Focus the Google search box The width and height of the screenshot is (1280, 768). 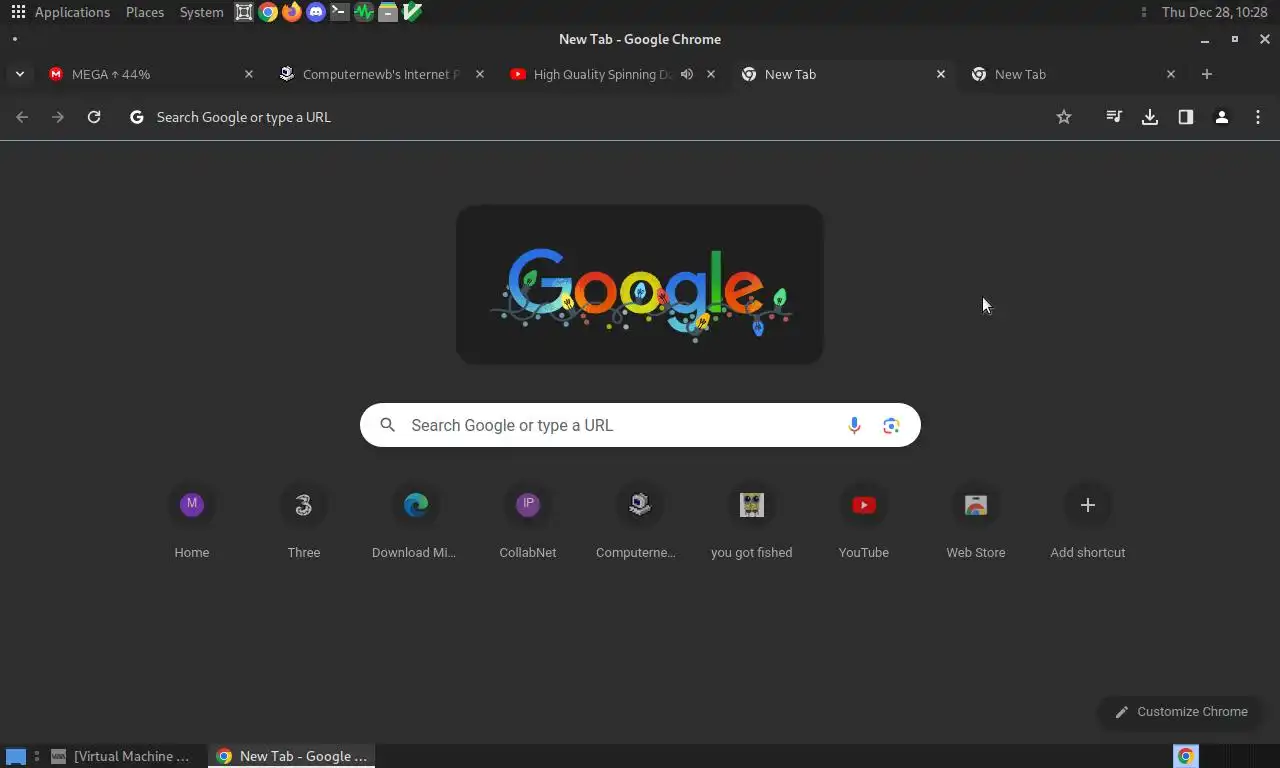click(x=640, y=425)
